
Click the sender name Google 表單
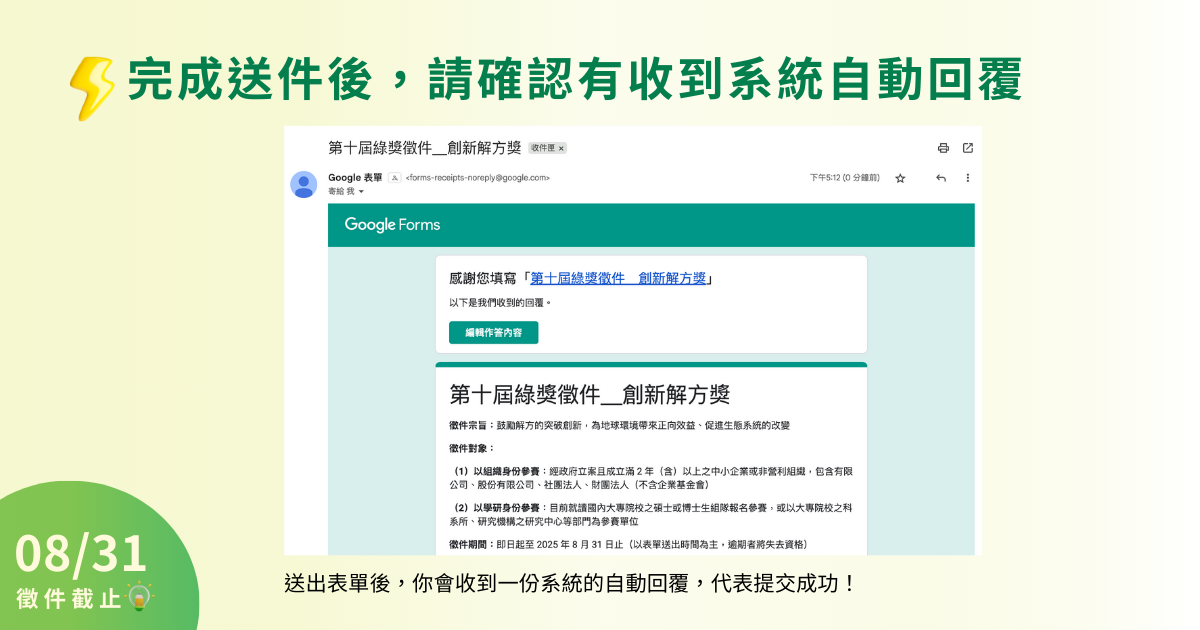[x=355, y=177]
